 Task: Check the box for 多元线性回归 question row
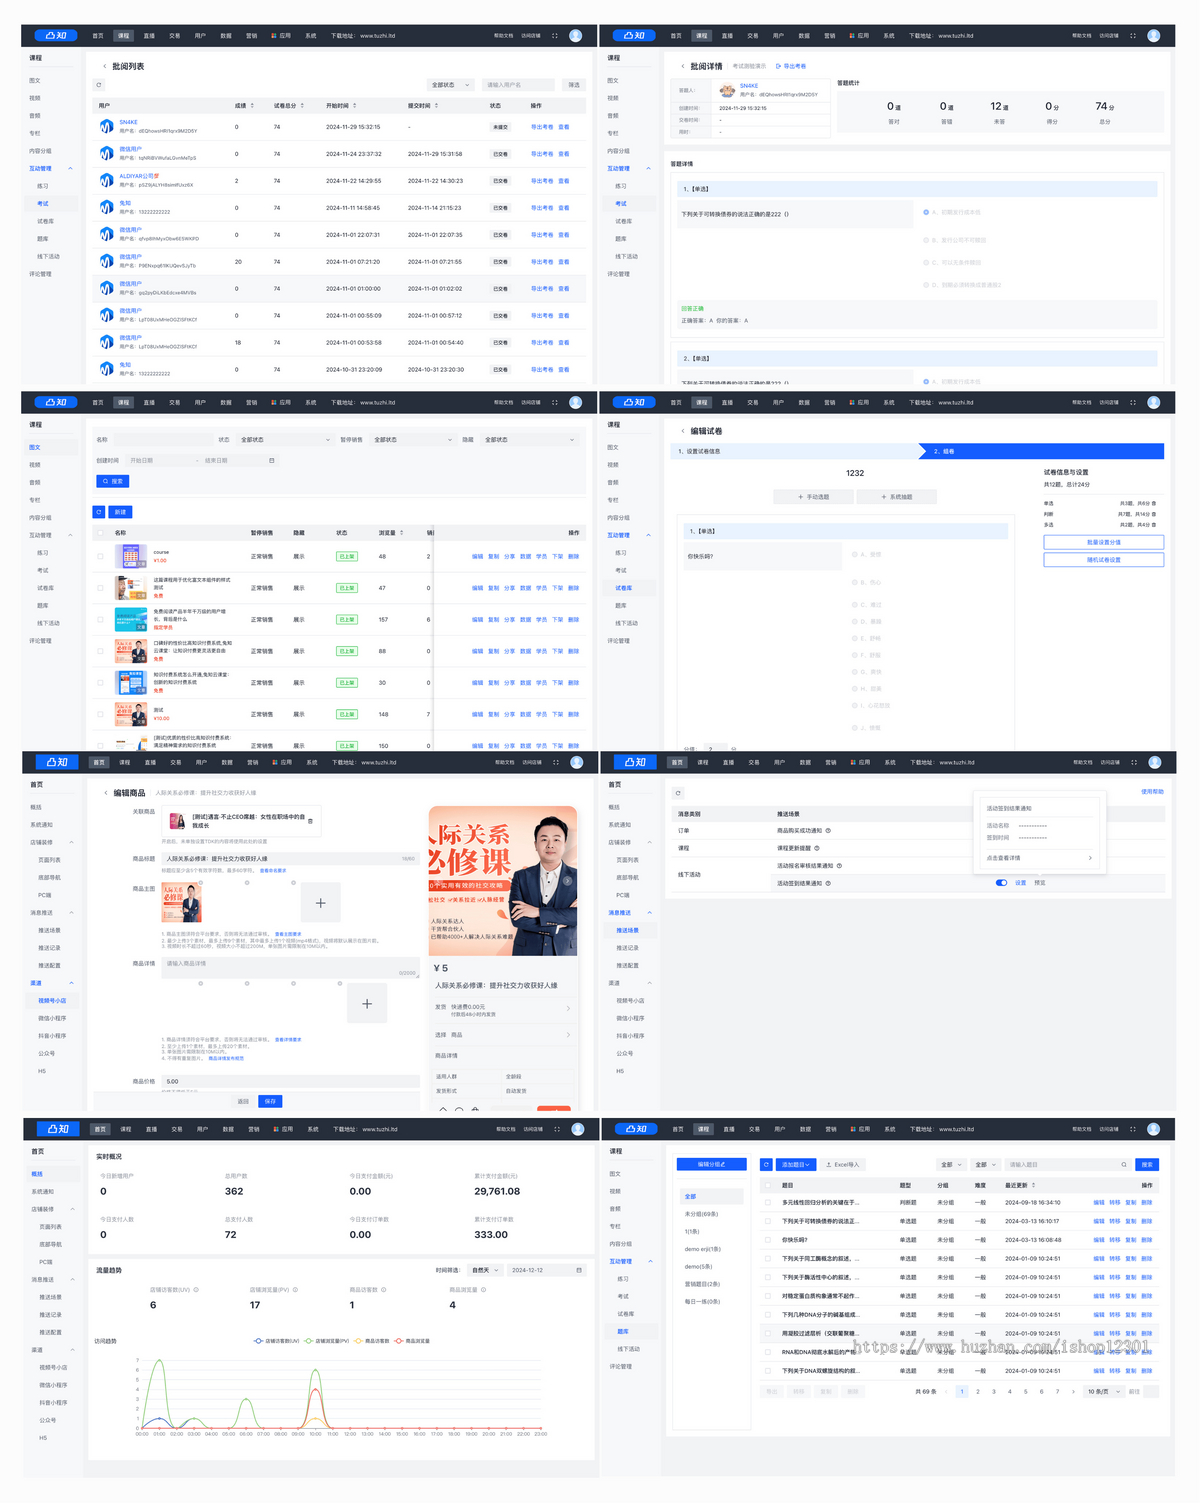tap(768, 1203)
